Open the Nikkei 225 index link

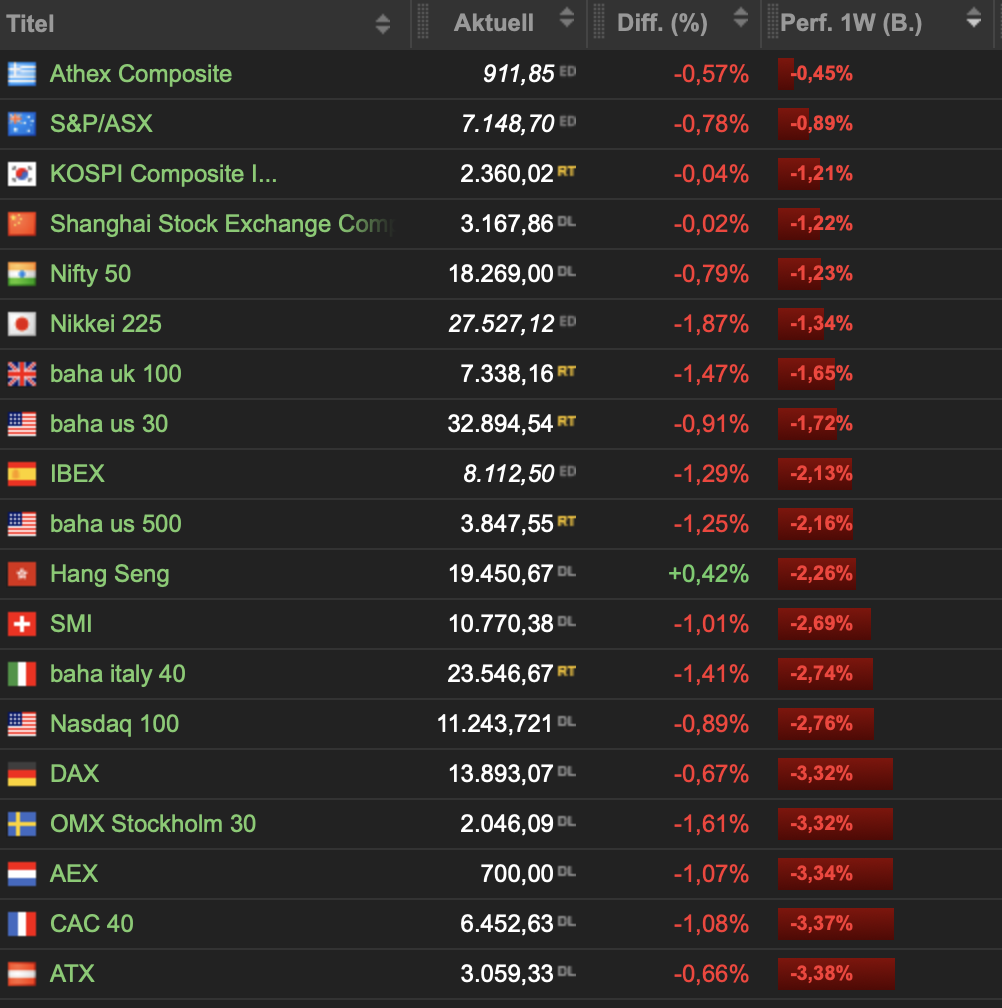(106, 324)
